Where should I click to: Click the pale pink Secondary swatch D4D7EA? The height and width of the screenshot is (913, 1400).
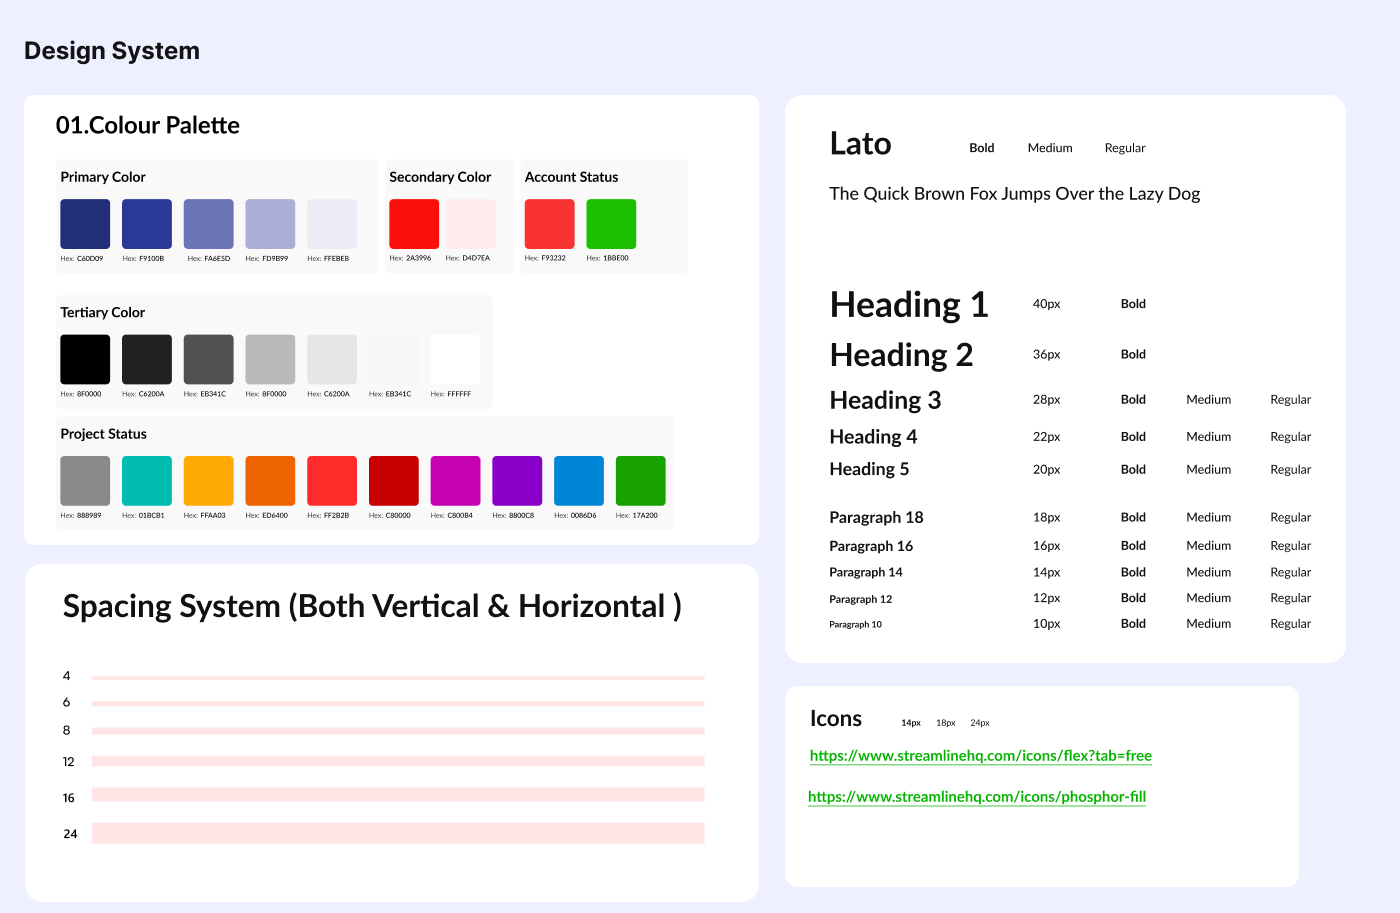(470, 224)
